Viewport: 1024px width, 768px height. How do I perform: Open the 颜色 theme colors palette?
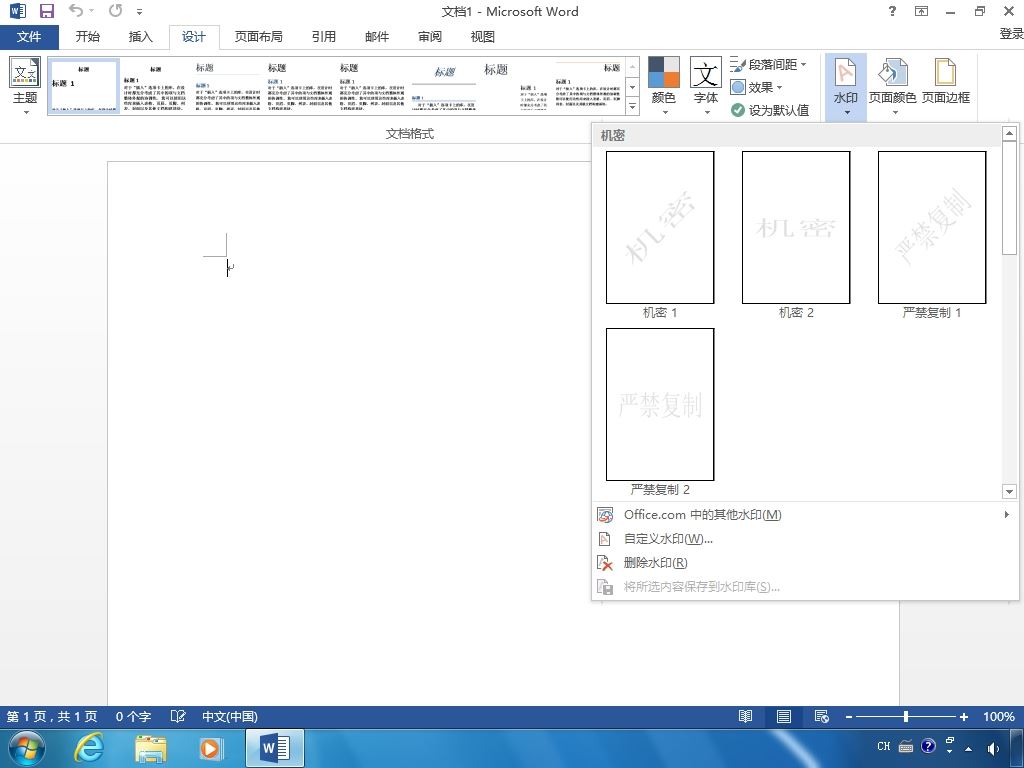tap(664, 86)
